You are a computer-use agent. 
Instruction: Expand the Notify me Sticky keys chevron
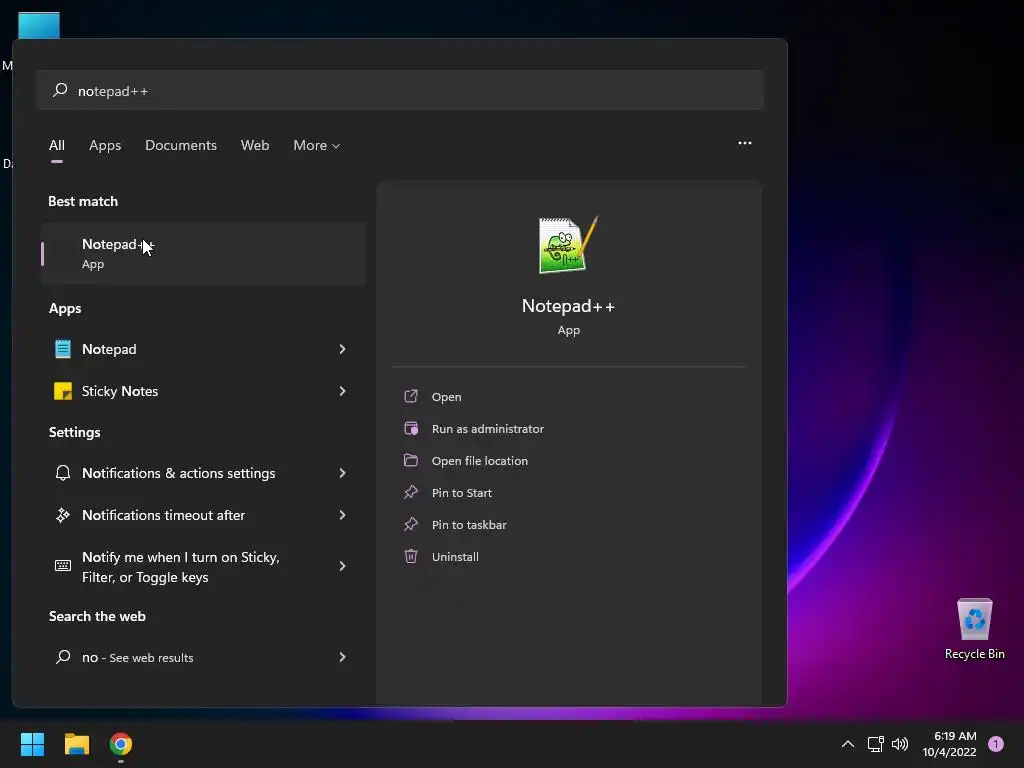(342, 566)
